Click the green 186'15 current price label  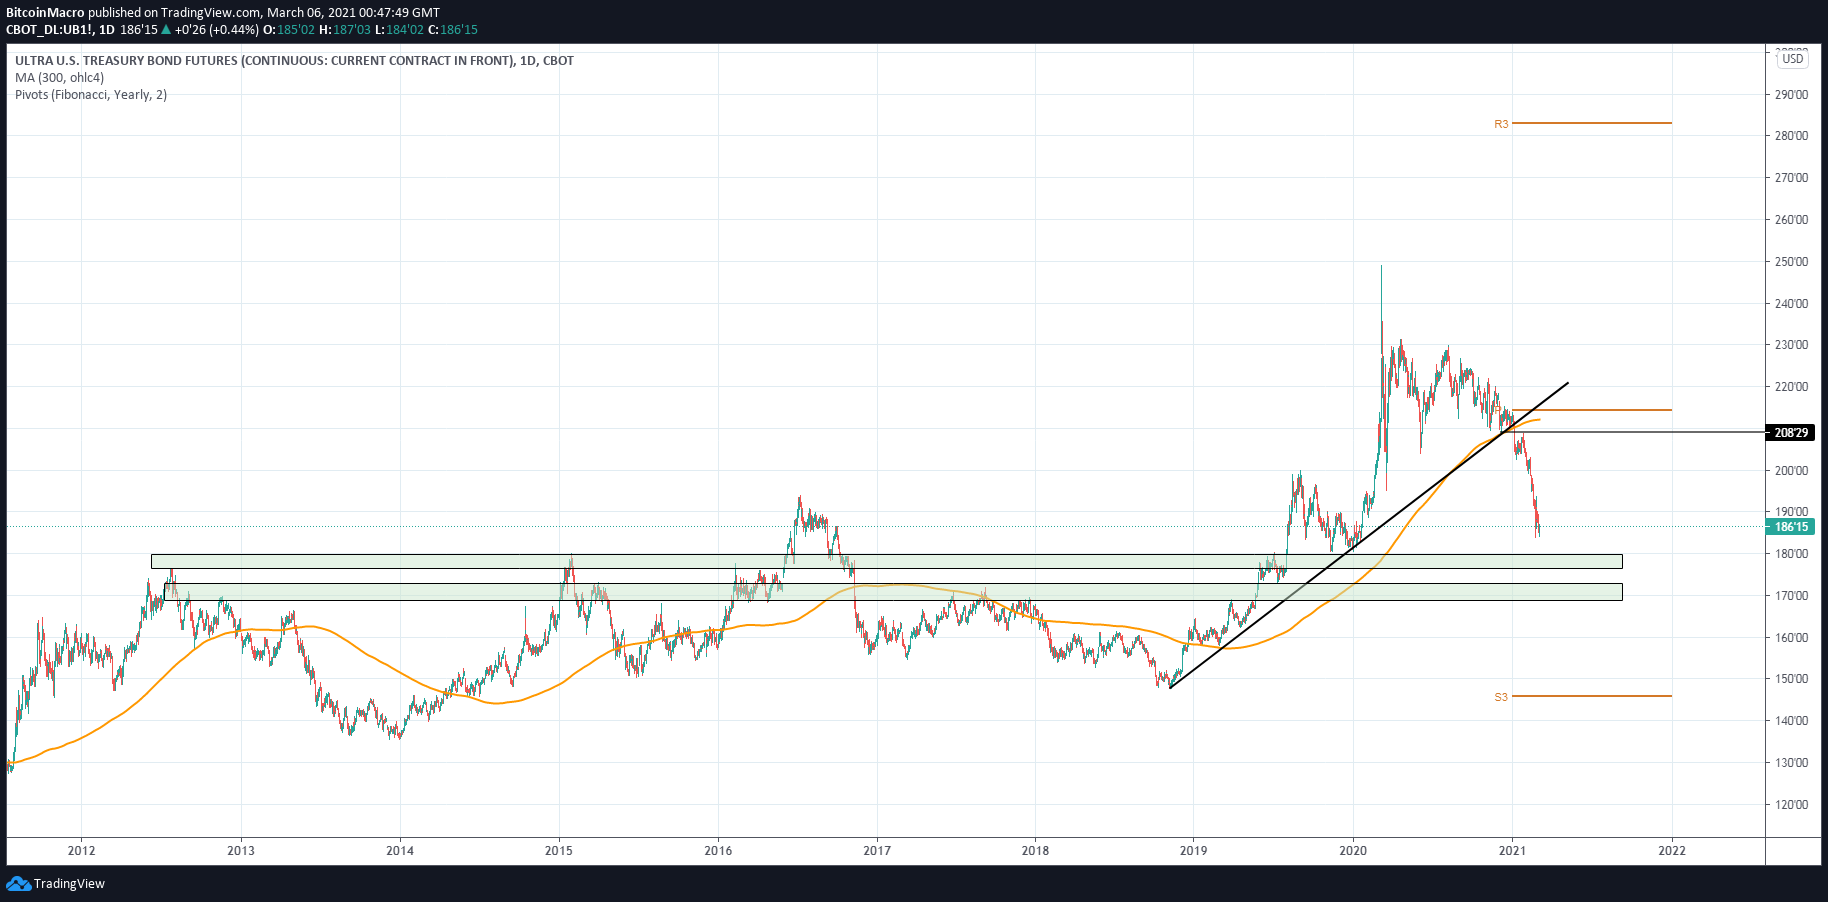1790,527
